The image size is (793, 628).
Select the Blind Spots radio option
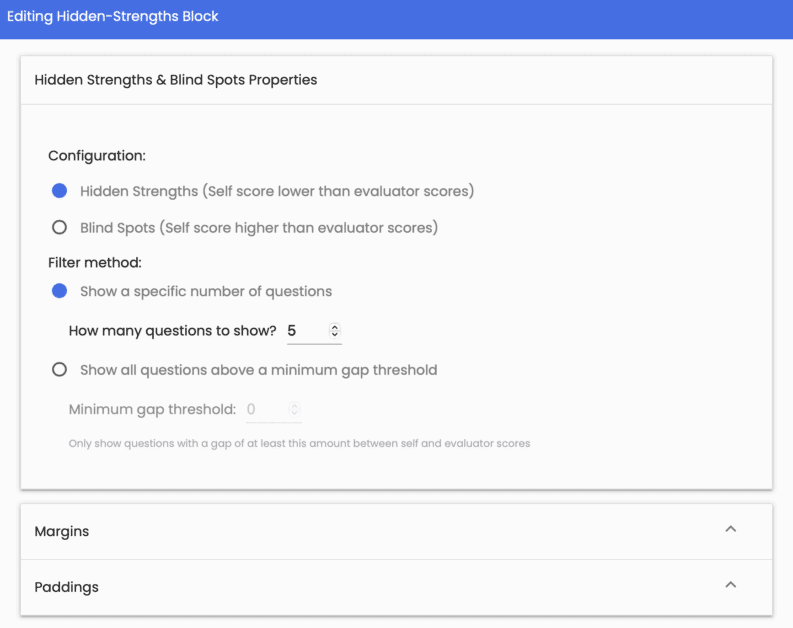pos(59,228)
